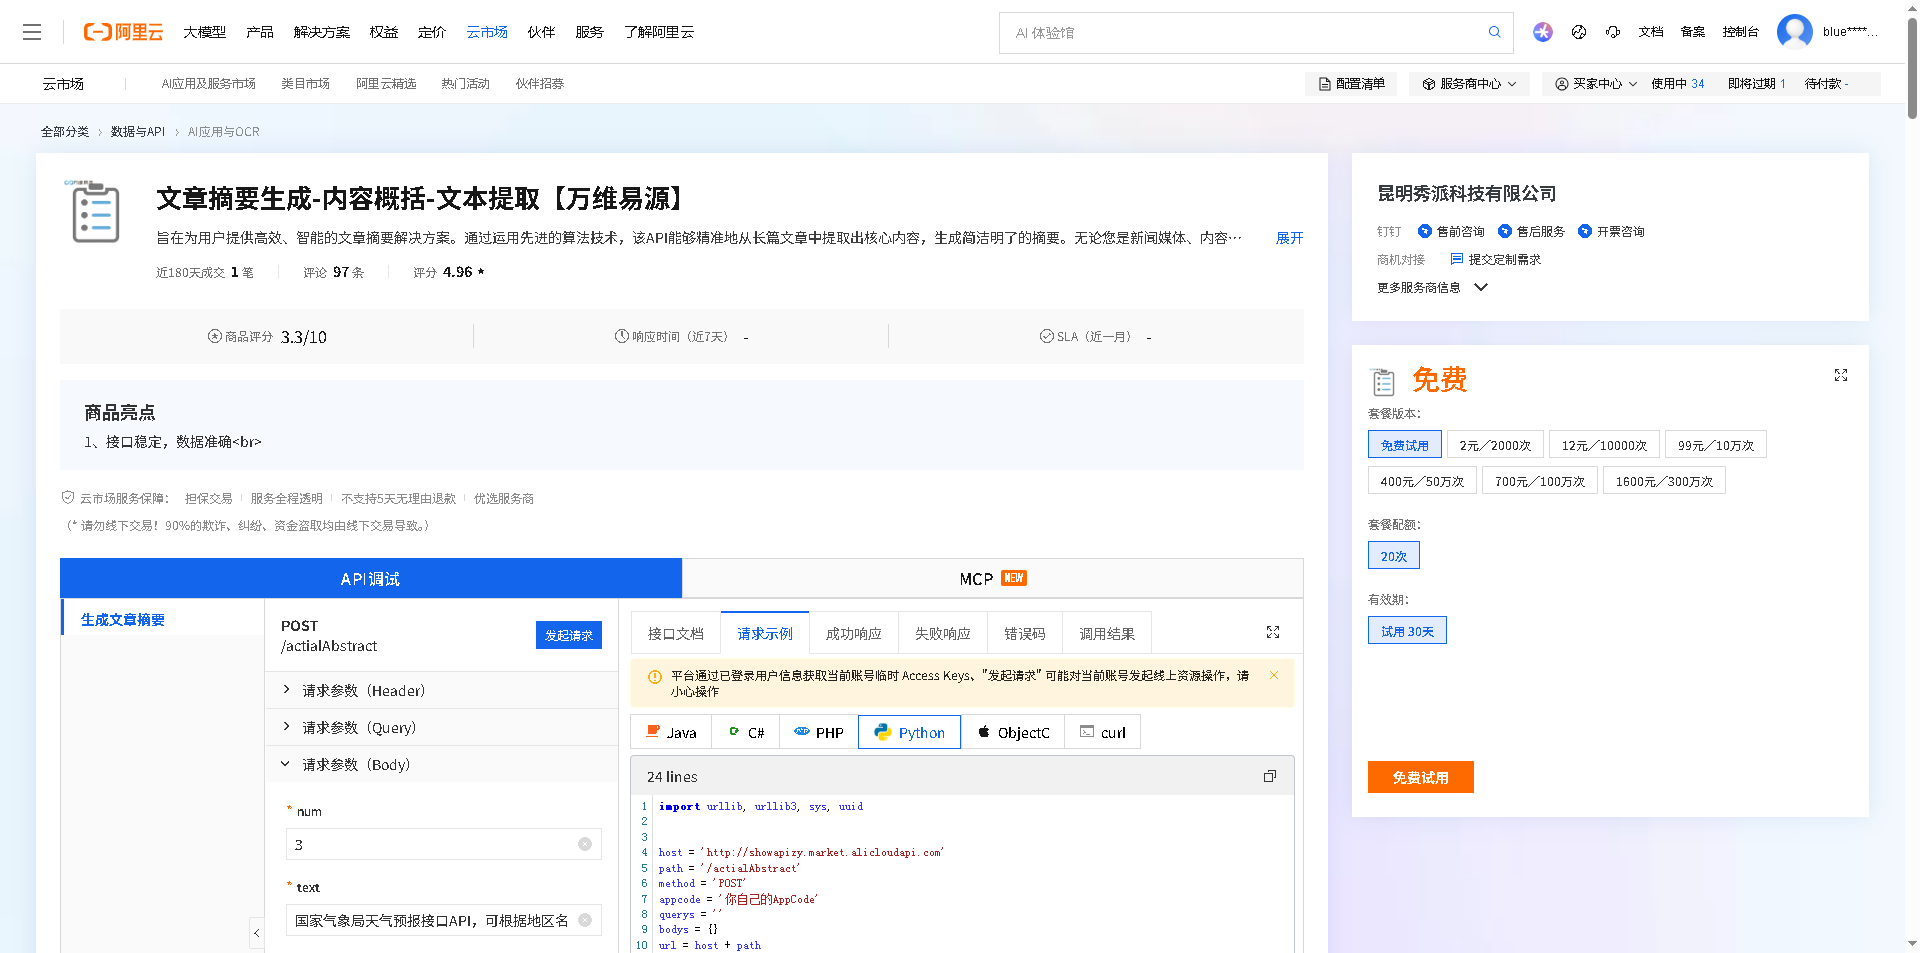Expand the product description with 展开

[x=1289, y=238]
